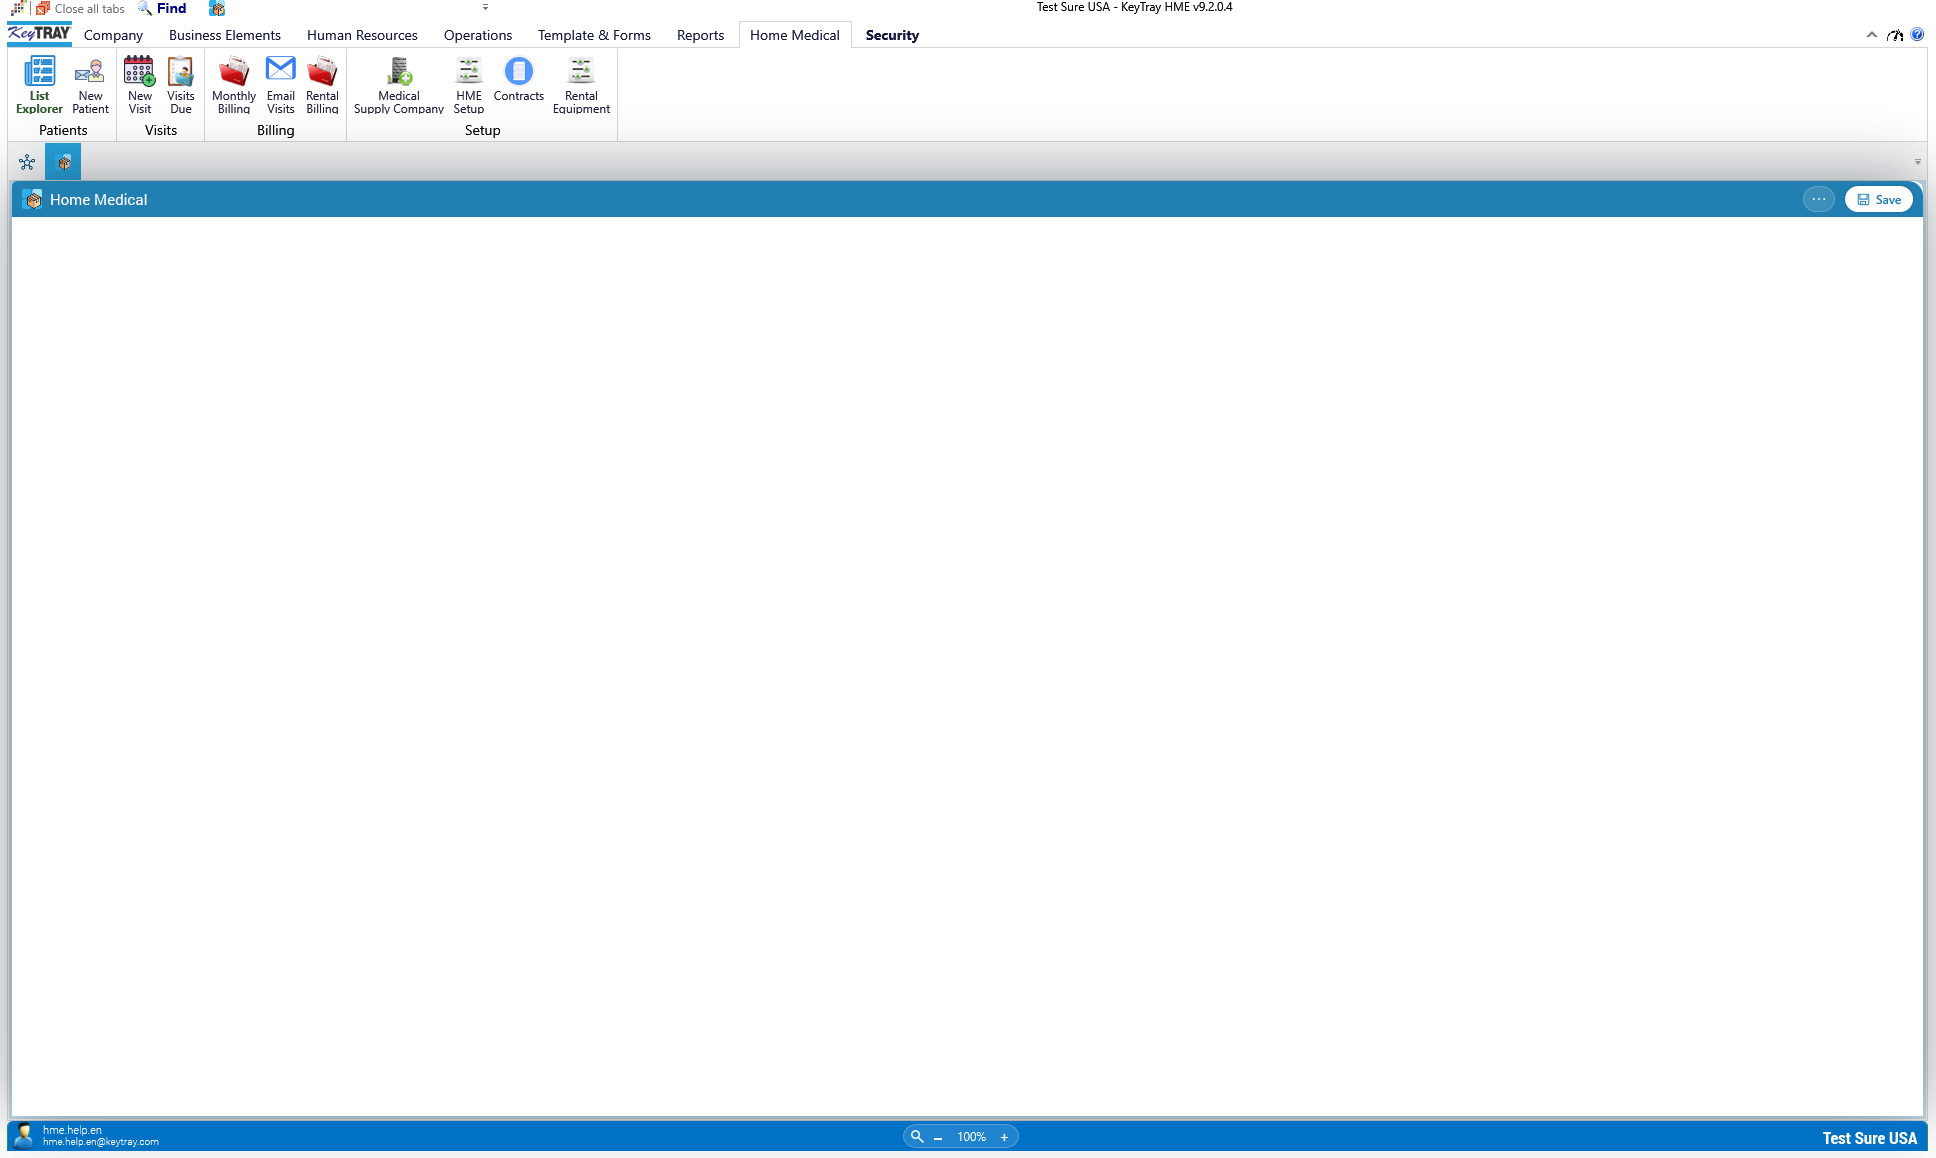Decrease zoom with minus button
This screenshot has height=1158, width=1936.
pyautogui.click(x=938, y=1137)
